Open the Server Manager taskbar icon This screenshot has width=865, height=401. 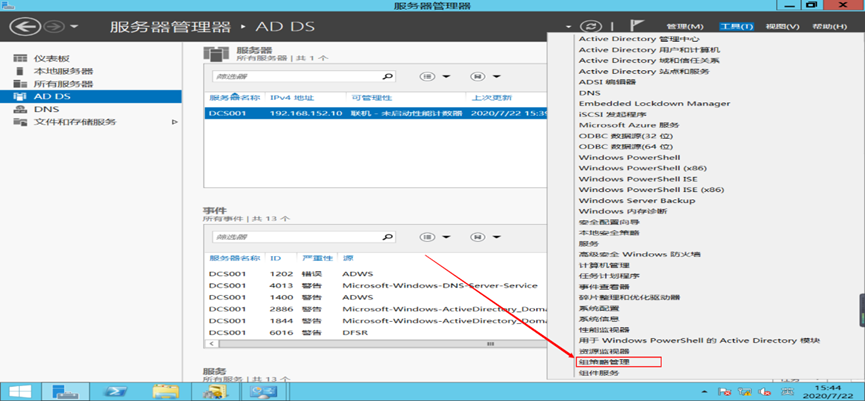pyautogui.click(x=65, y=392)
